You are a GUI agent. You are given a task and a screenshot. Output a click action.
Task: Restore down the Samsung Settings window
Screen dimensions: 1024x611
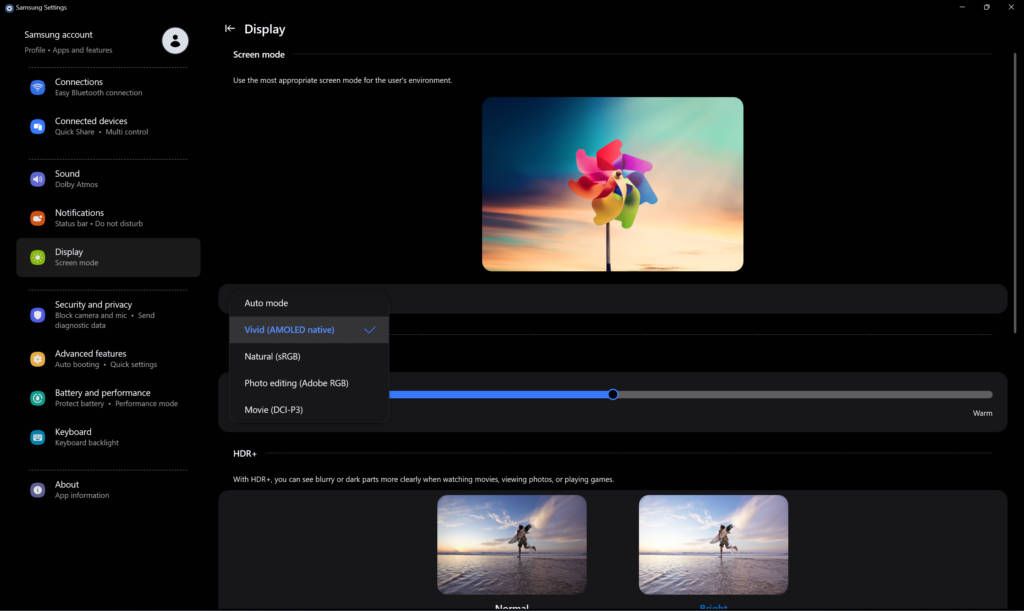986,7
